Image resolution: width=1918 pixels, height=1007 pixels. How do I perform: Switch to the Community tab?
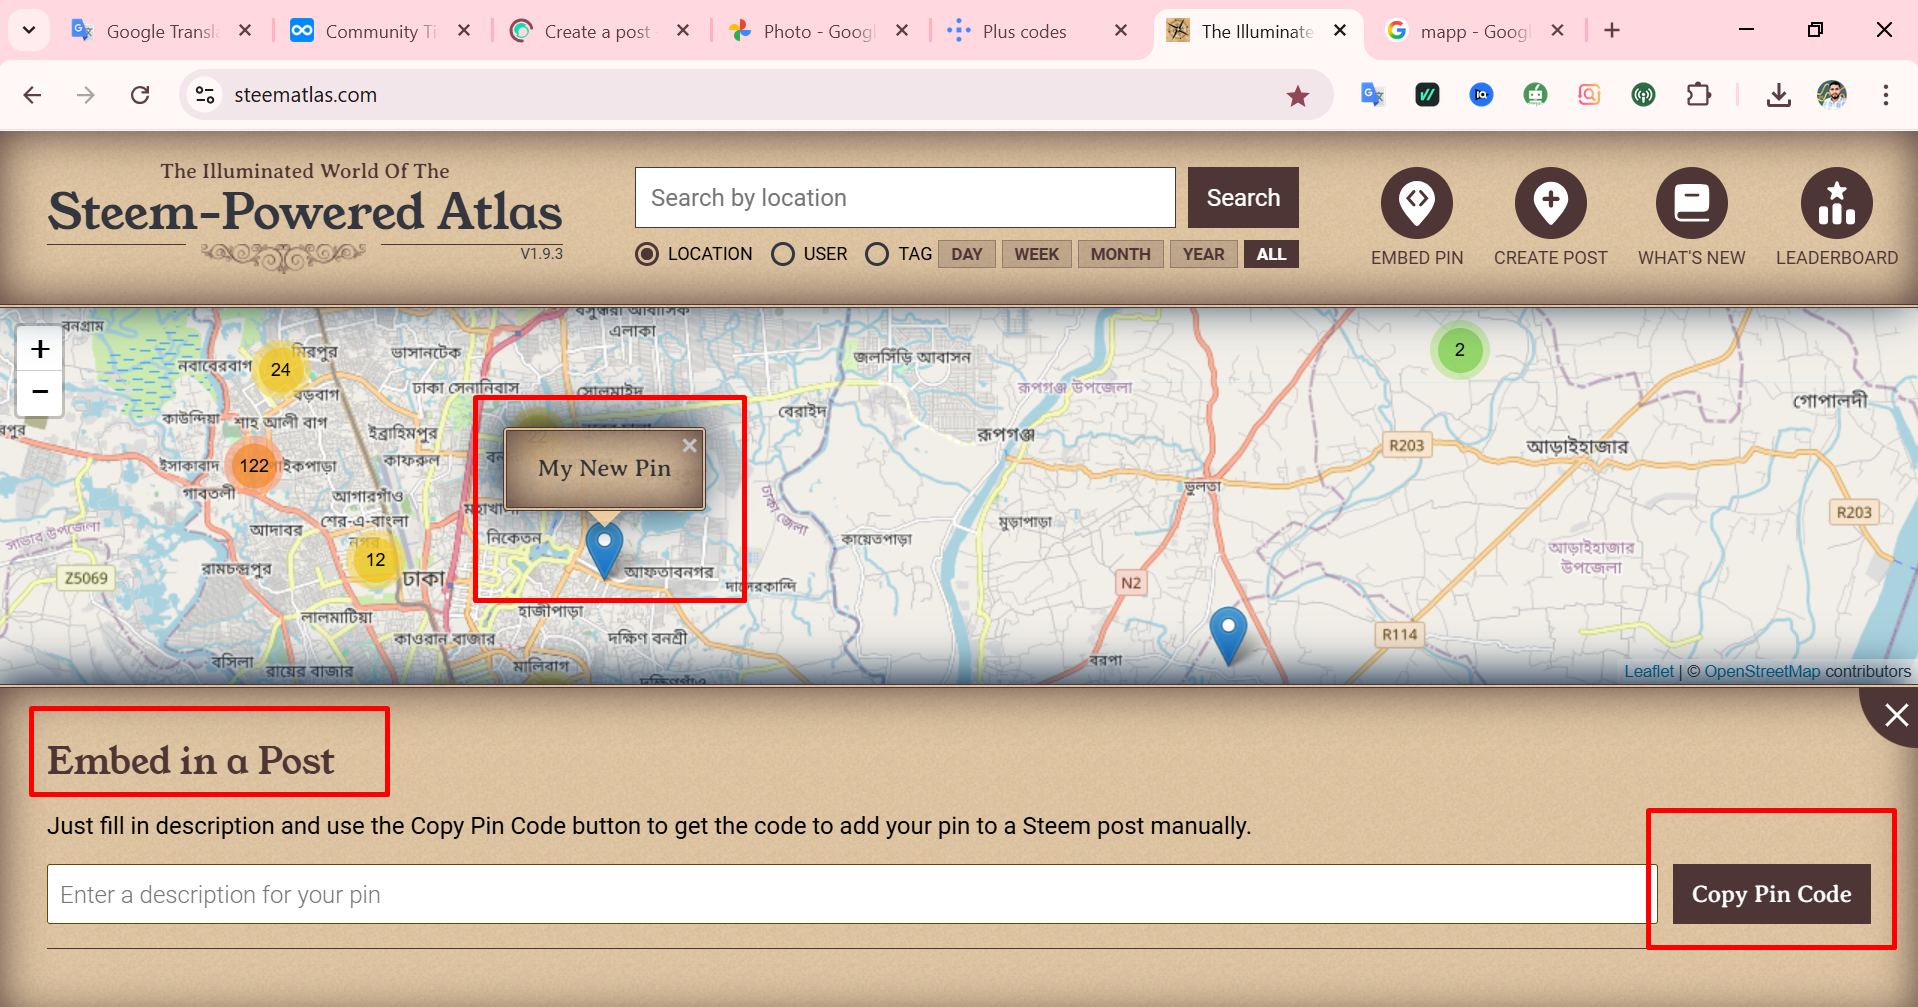point(380,31)
